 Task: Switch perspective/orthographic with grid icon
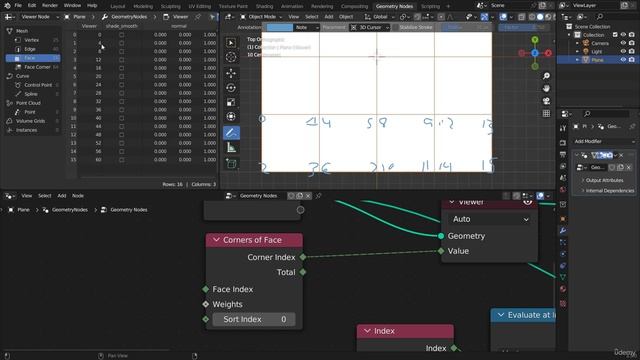coord(546,113)
